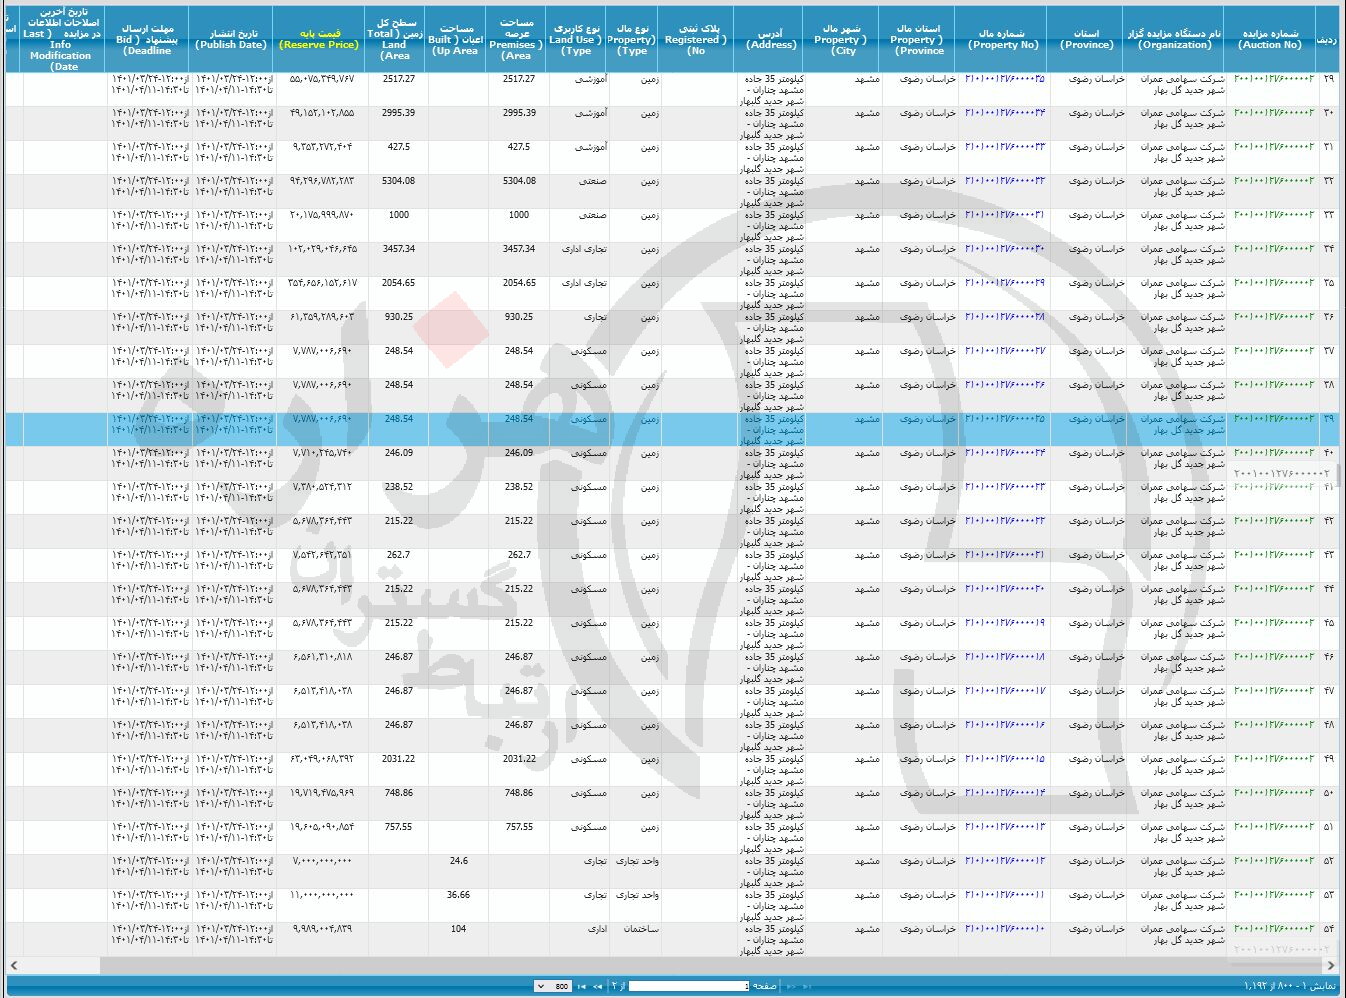Image resolution: width=1346 pixels, height=998 pixels.
Task: Click the Built Up Area column header
Action: (x=457, y=39)
